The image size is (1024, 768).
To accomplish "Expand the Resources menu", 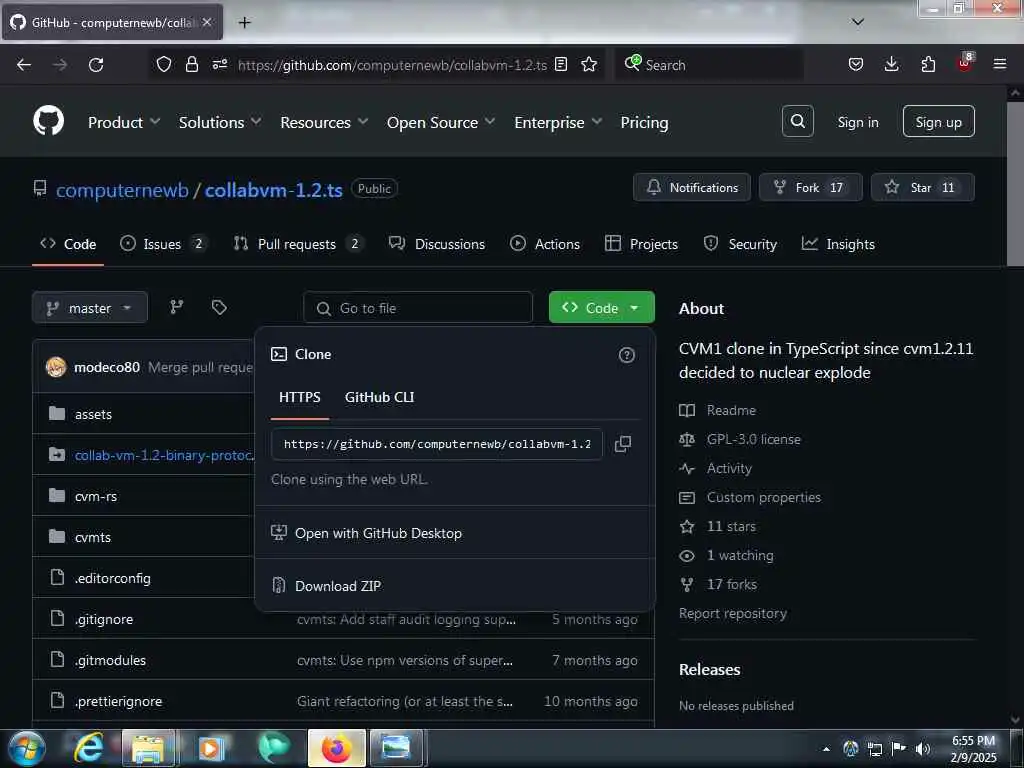I will (x=324, y=122).
